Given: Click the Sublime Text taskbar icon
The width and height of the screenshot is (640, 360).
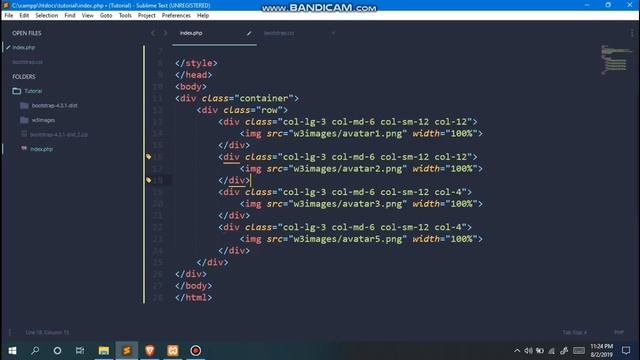Looking at the screenshot, I should tap(127, 351).
